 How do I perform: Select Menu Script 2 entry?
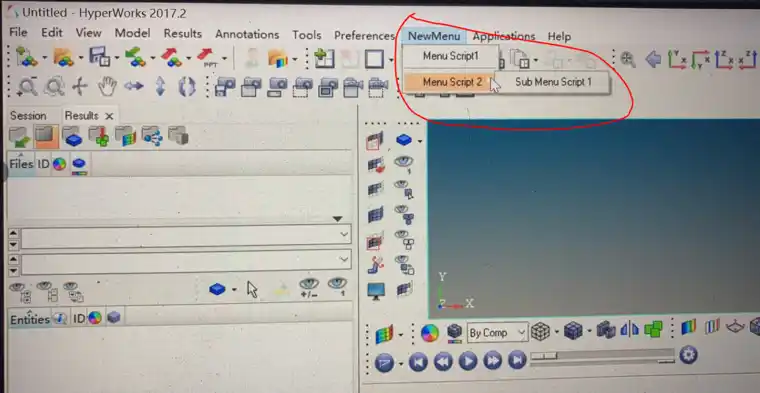pos(452,82)
